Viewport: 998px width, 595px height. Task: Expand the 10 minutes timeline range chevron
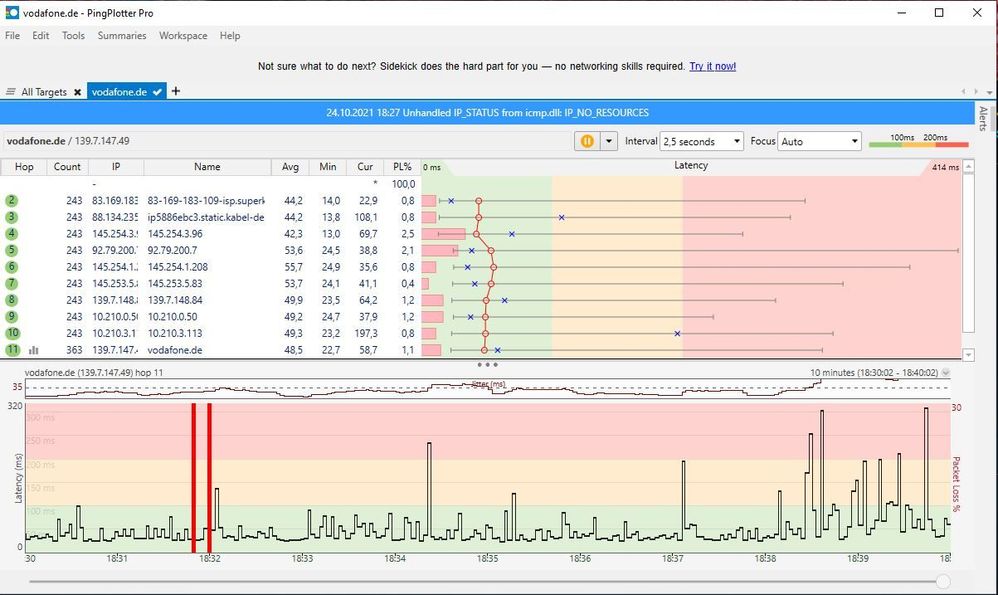[x=946, y=373]
